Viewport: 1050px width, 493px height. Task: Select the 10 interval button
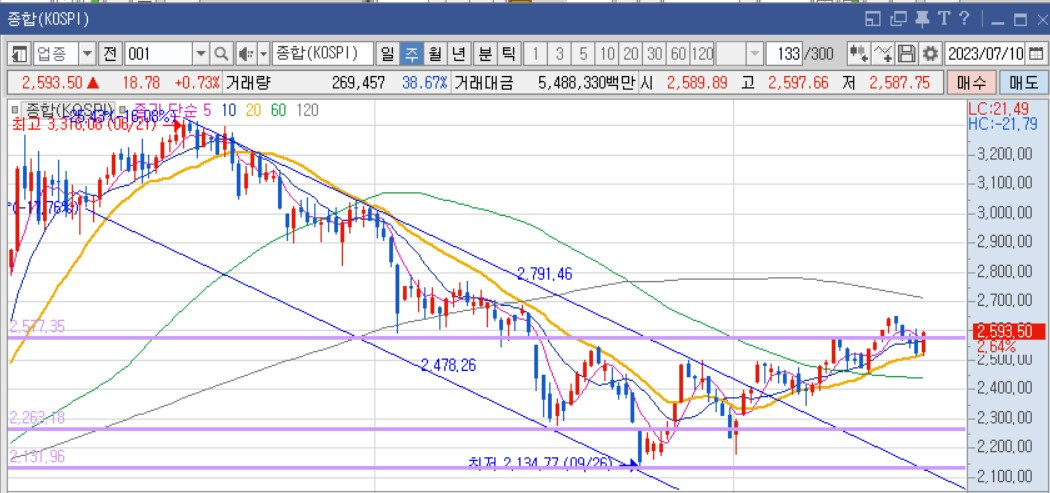(x=607, y=54)
